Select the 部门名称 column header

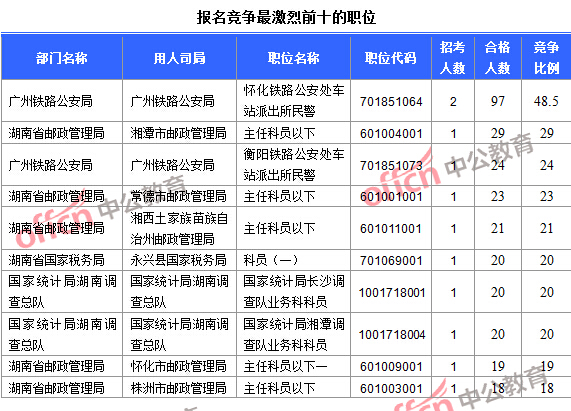click(x=62, y=58)
